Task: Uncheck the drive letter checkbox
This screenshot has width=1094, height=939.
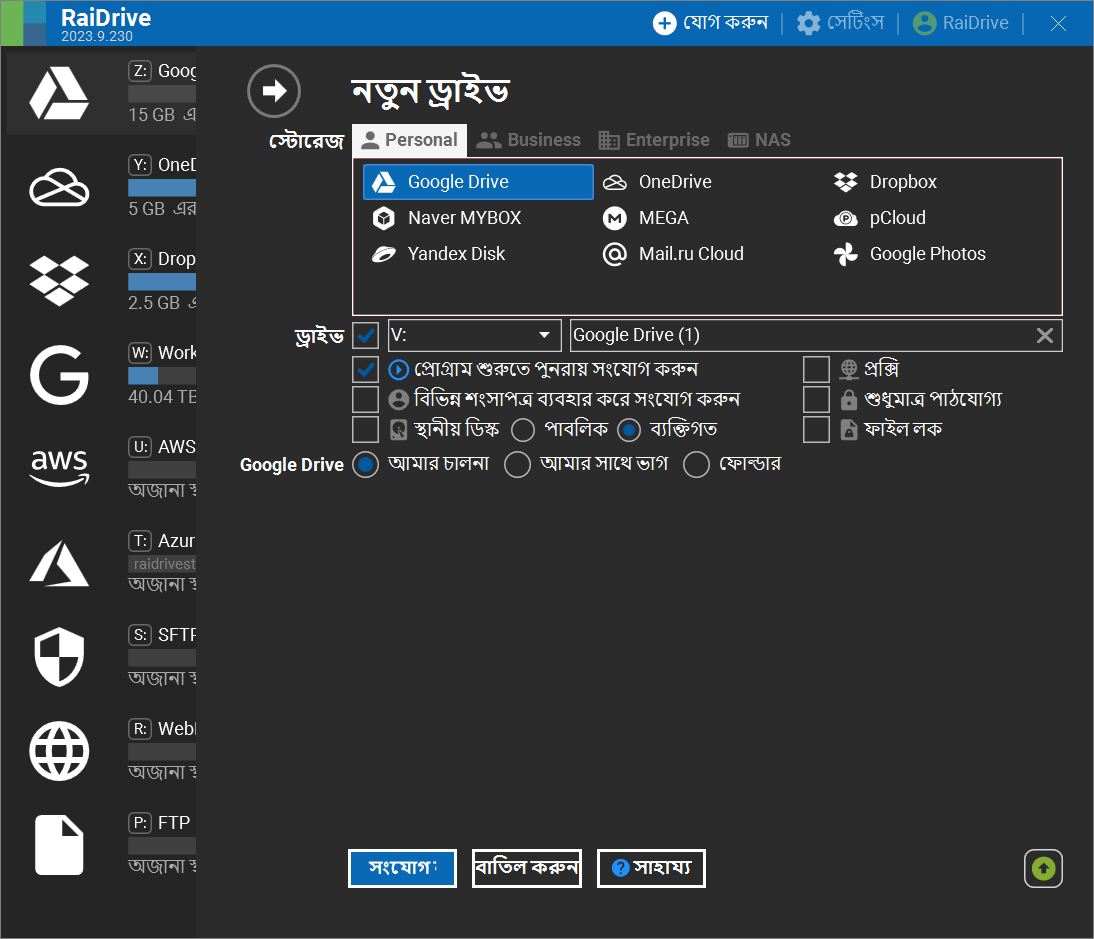Action: click(x=366, y=336)
